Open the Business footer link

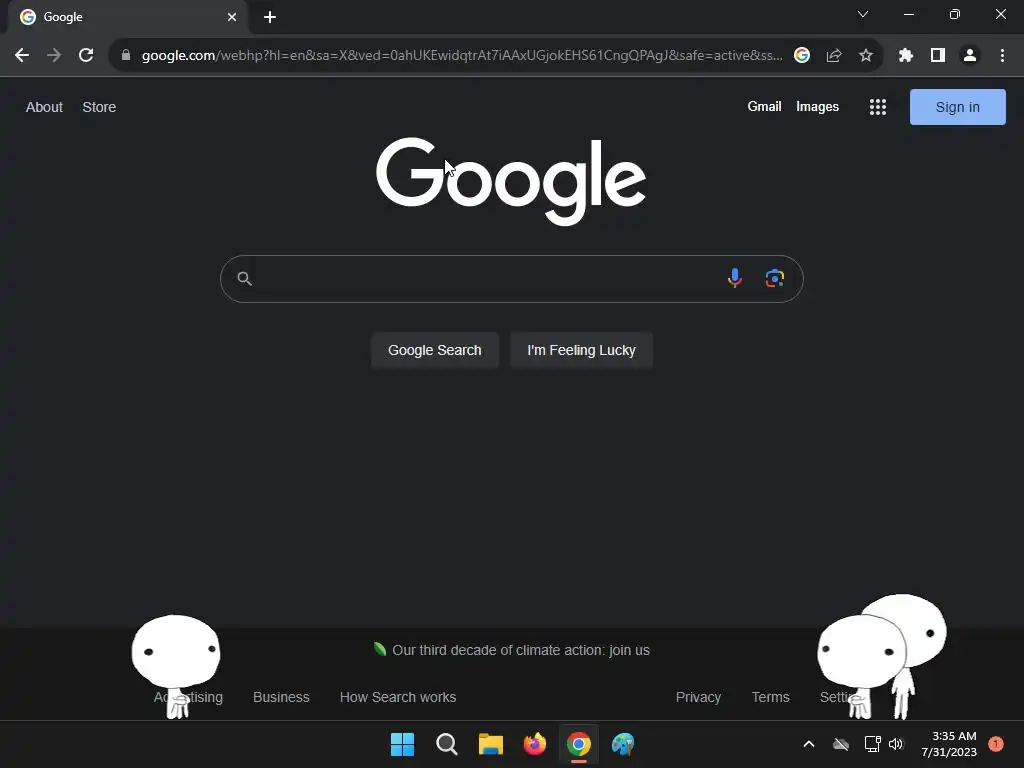tap(281, 697)
